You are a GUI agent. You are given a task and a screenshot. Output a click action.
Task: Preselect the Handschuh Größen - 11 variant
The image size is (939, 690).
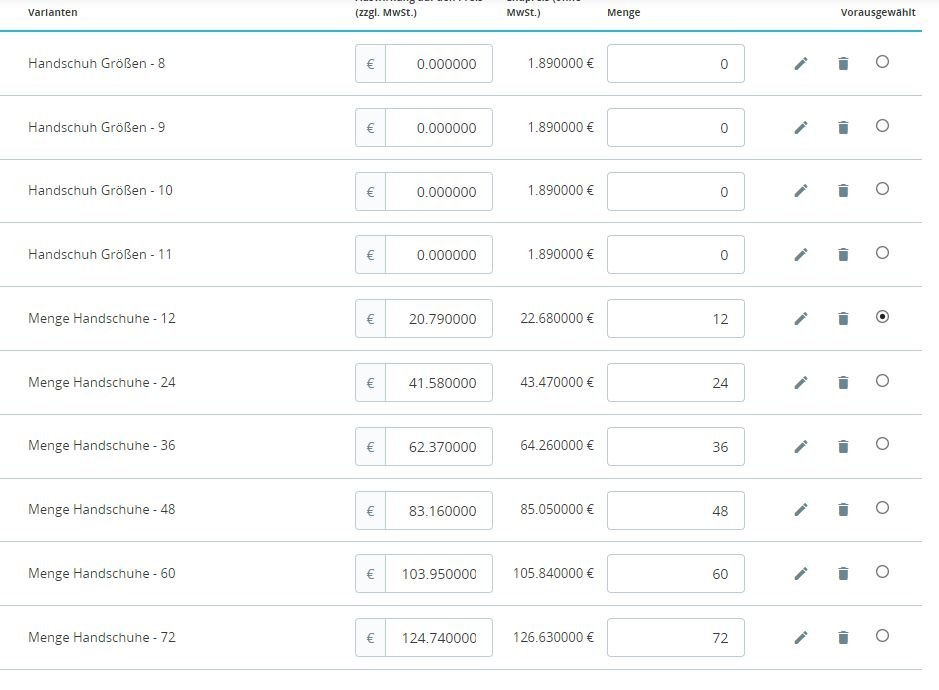coord(882,253)
